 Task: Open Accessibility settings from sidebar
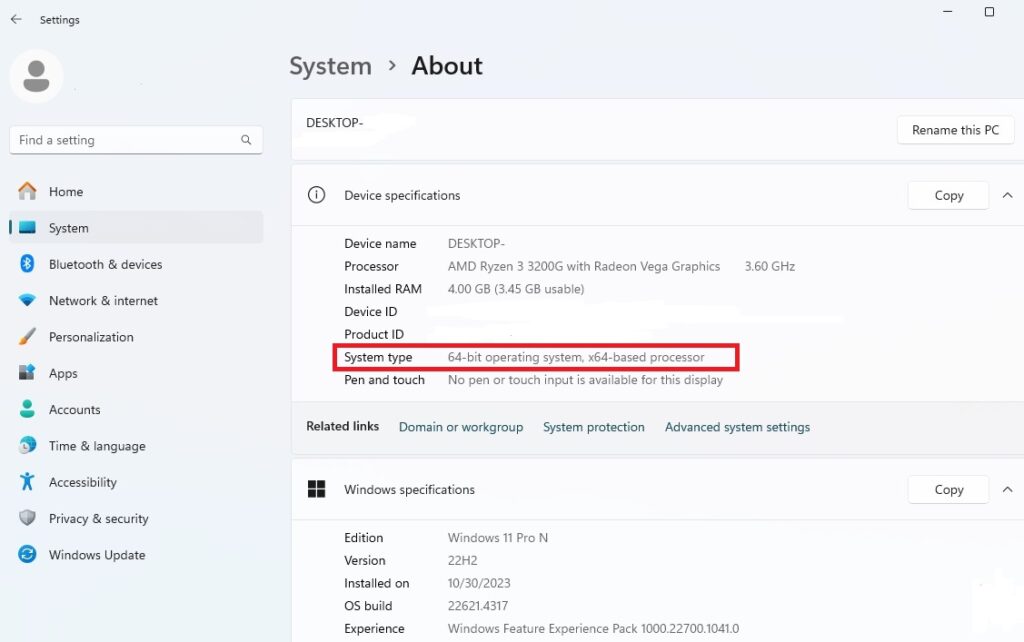pyautogui.click(x=27, y=482)
